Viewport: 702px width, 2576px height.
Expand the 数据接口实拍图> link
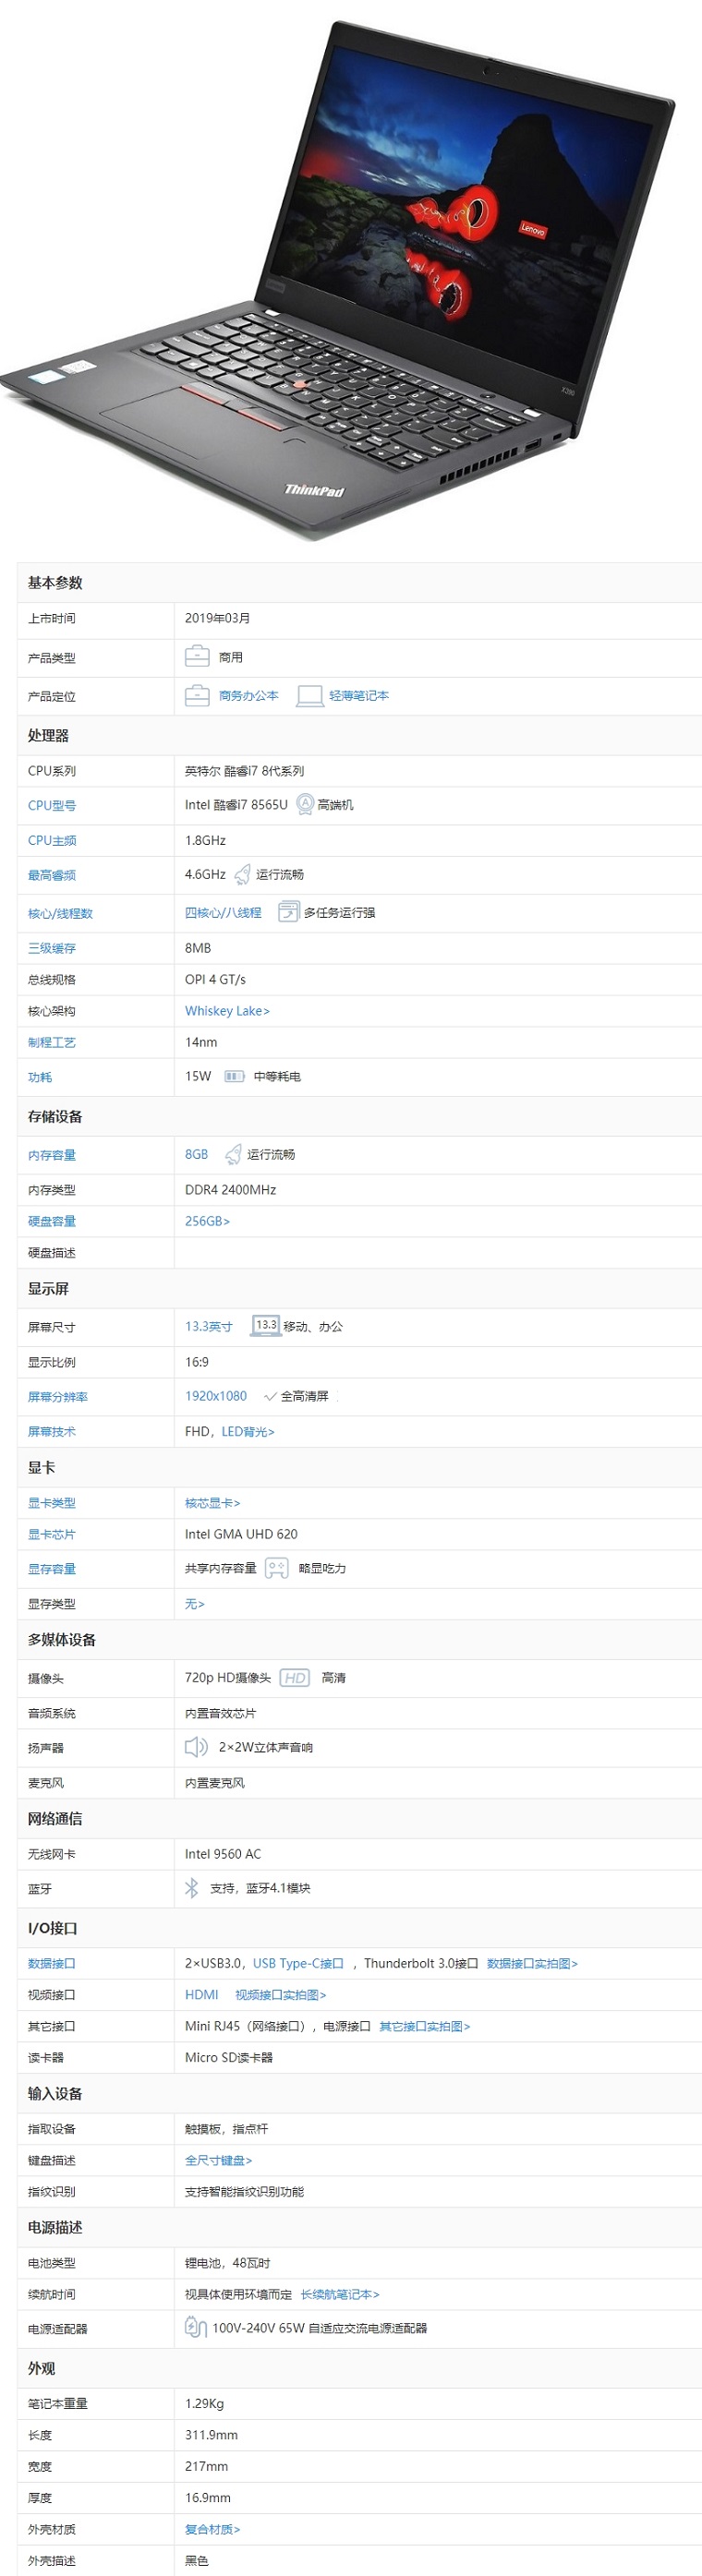click(x=532, y=1963)
